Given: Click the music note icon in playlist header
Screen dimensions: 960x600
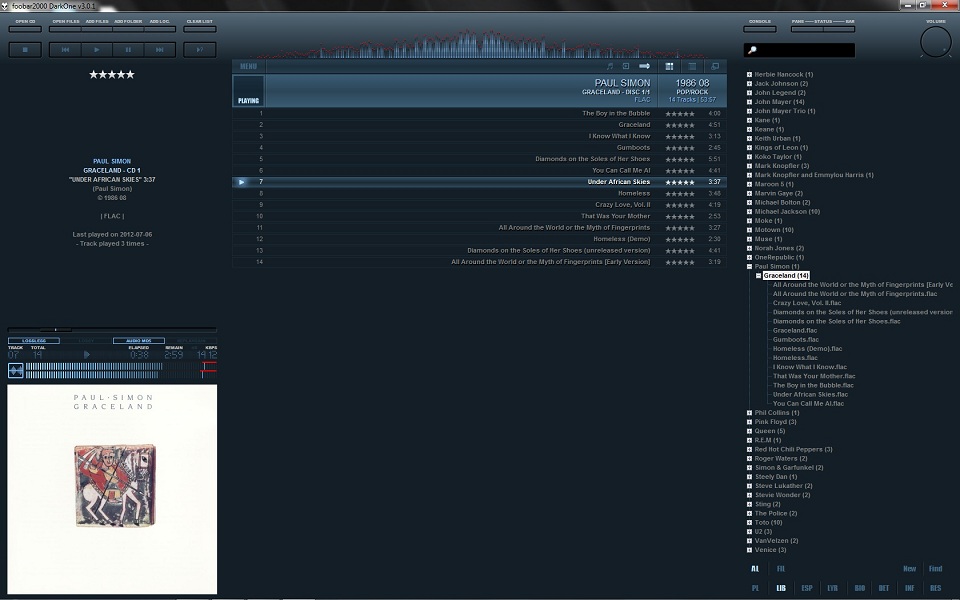Looking at the screenshot, I should coord(610,66).
